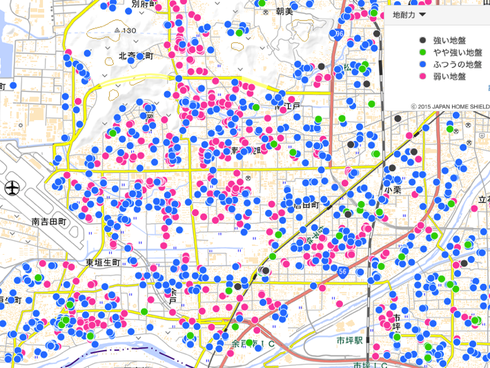The width and height of the screenshot is (490, 368).
Task: Click the pink 弱い地盤 legend dot
Action: click(423, 76)
